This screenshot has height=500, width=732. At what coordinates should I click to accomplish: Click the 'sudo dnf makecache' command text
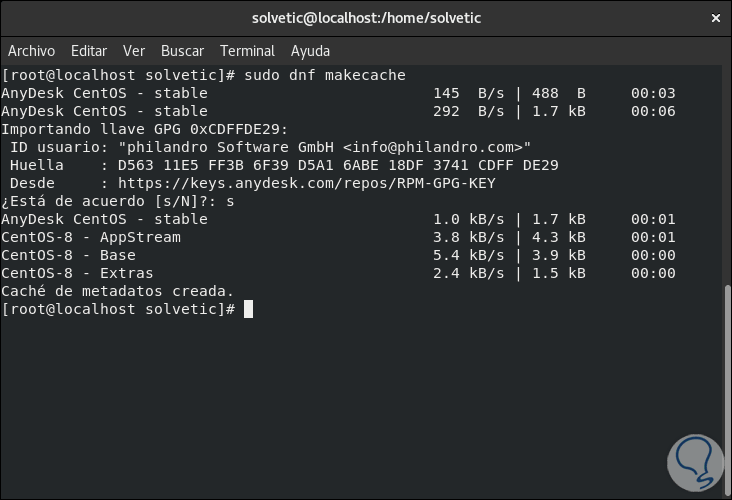[x=325, y=75]
